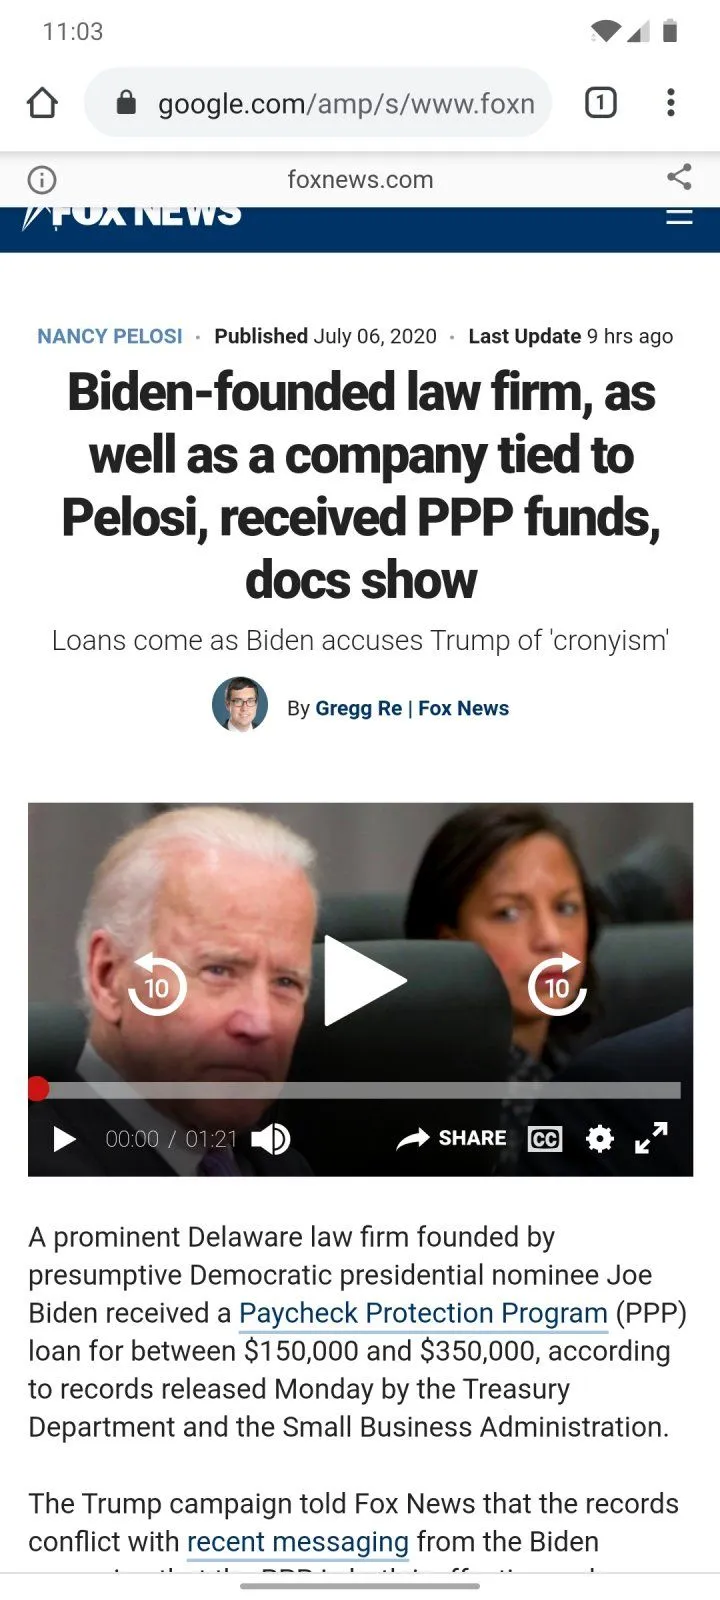Open video settings gear menu
The image size is (720, 1600).
click(599, 1139)
